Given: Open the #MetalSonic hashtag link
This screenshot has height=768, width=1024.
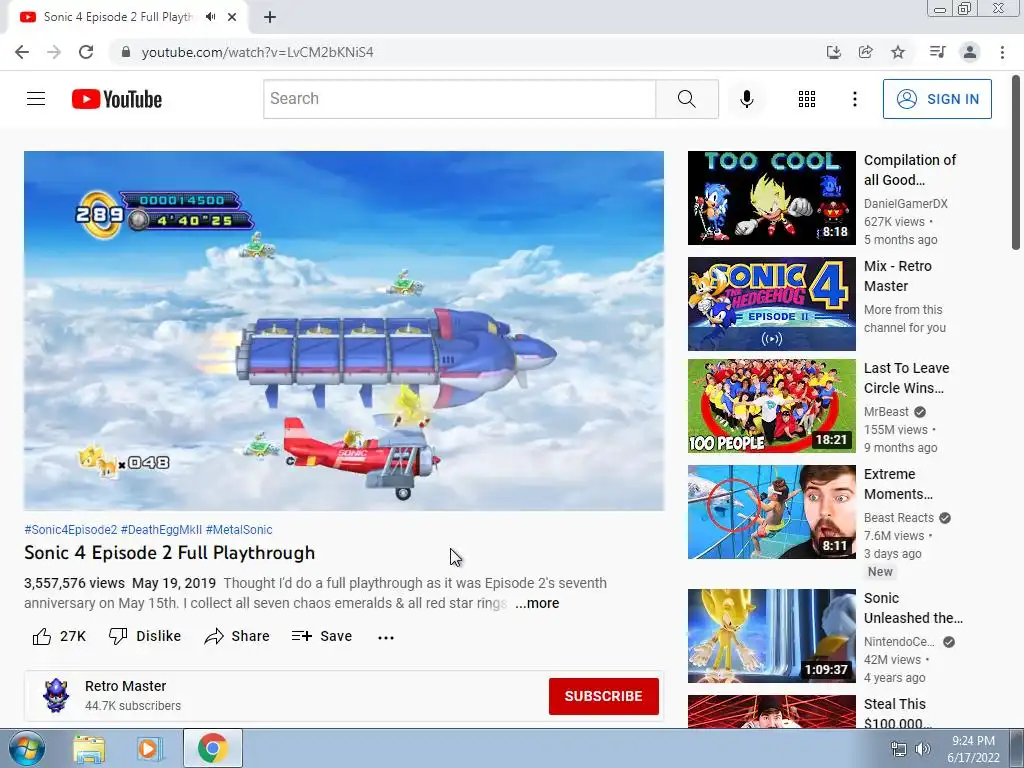Looking at the screenshot, I should (x=239, y=530).
